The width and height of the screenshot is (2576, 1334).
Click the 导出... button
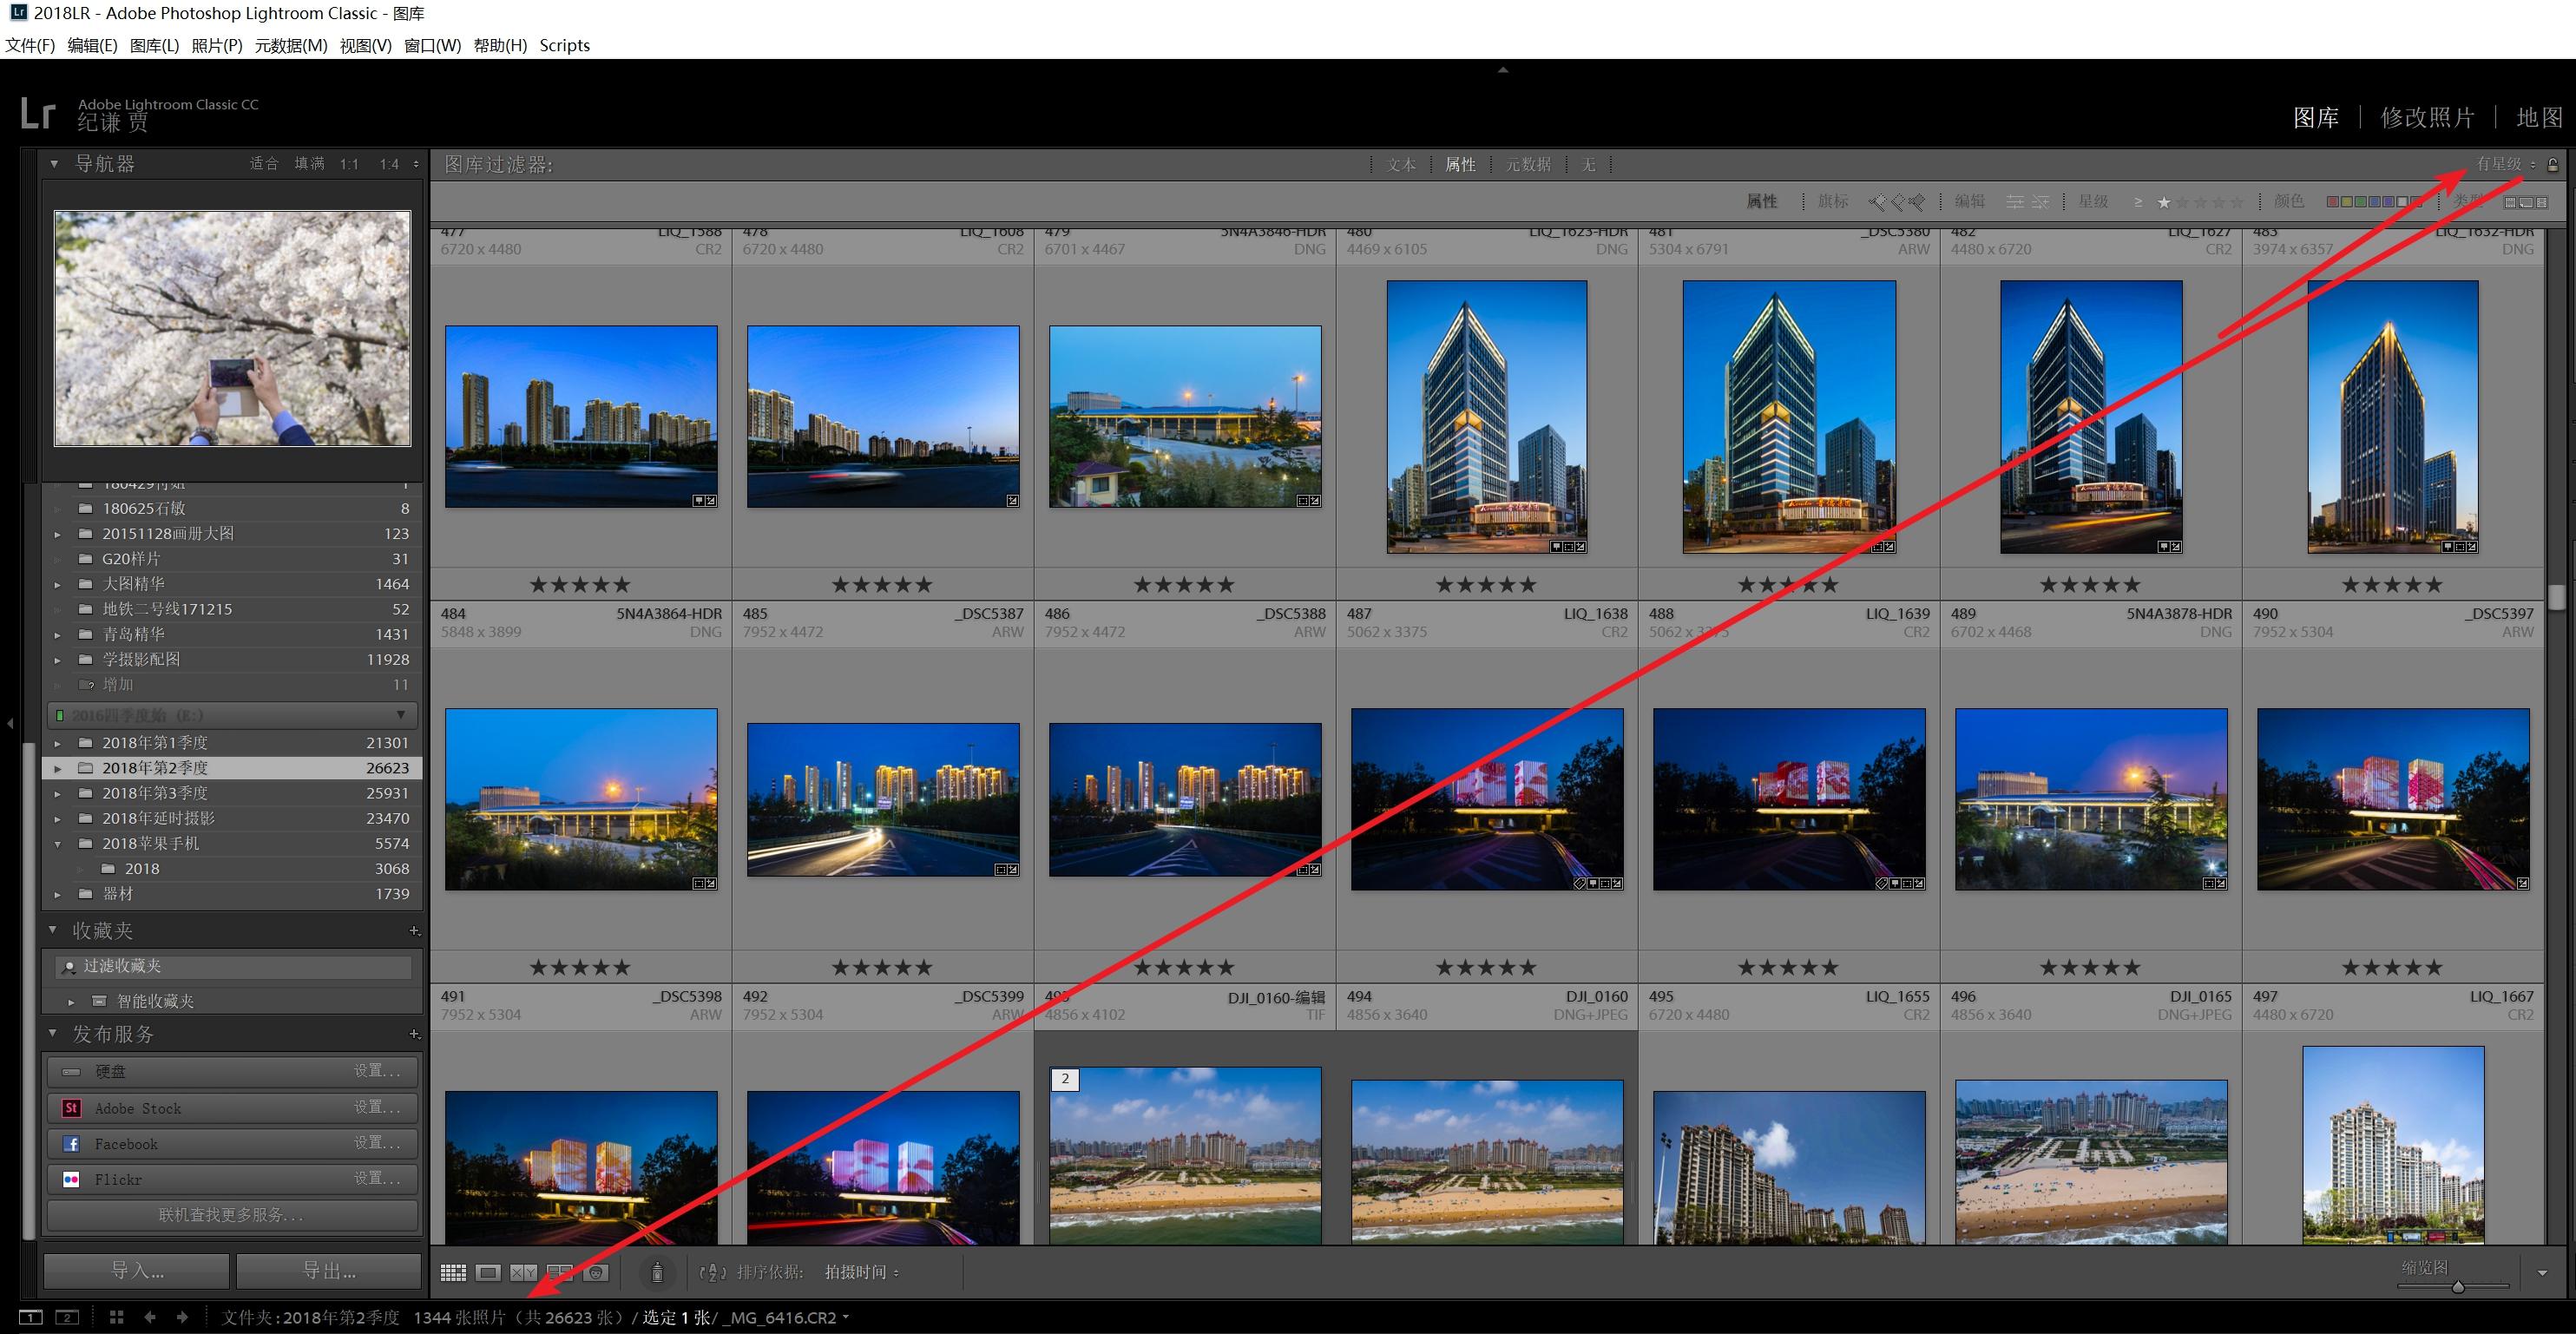point(329,1270)
